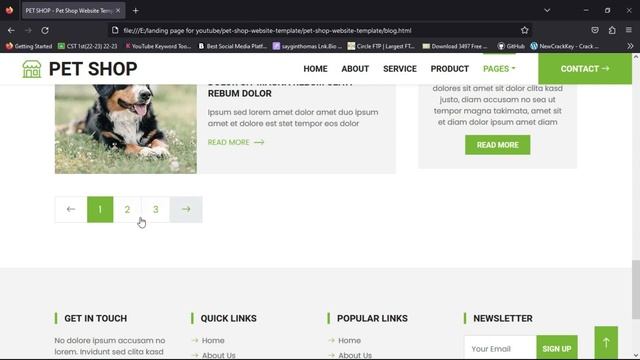This screenshot has height=360, width=640.
Task: Open the Pocket save icon in the toolbar
Action: (x=595, y=30)
